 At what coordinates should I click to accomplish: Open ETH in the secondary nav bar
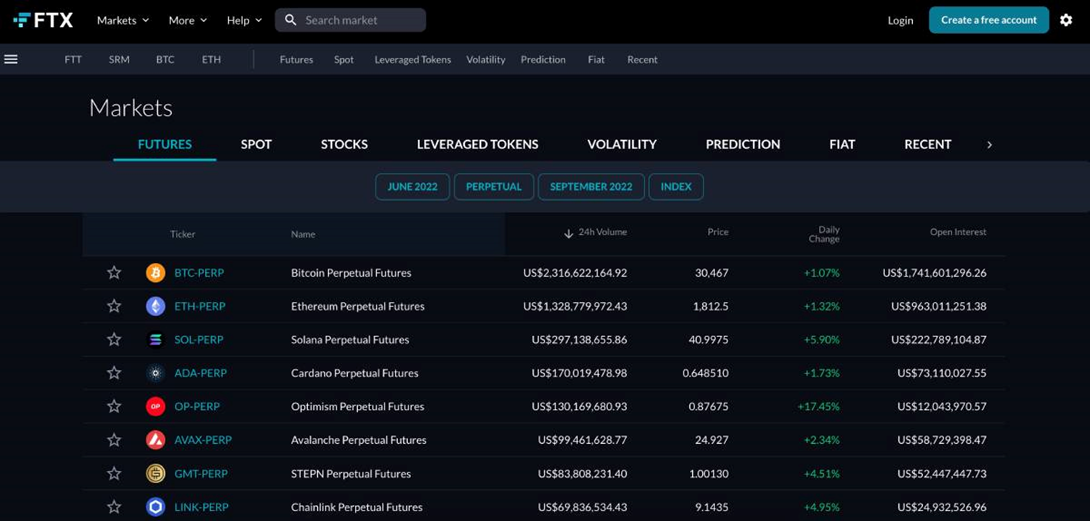(x=211, y=60)
